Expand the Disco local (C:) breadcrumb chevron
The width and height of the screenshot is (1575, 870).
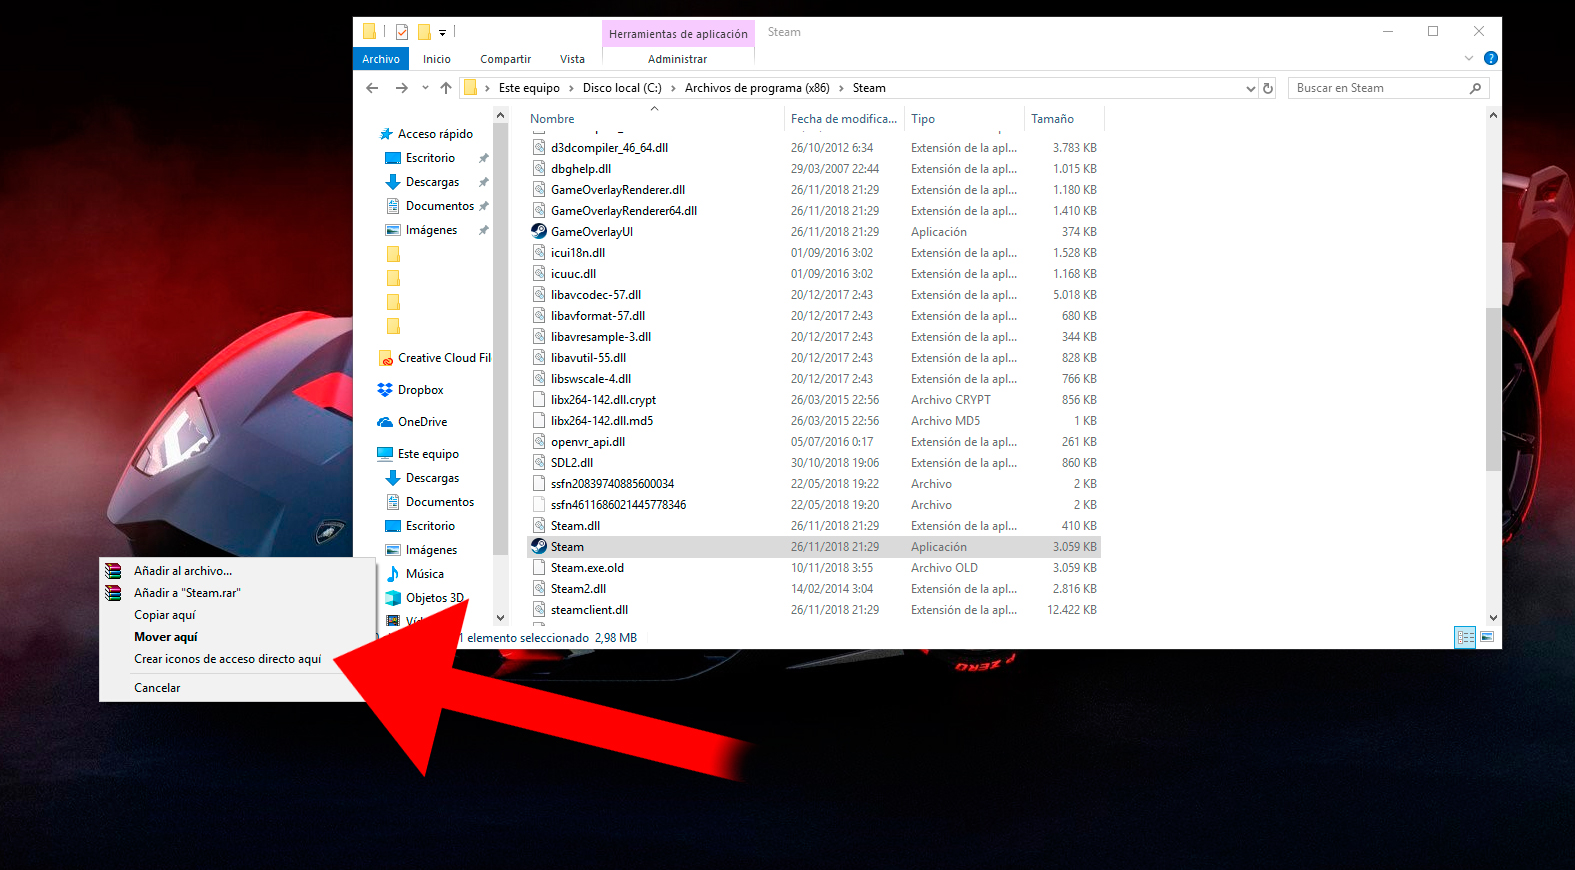[x=673, y=88]
